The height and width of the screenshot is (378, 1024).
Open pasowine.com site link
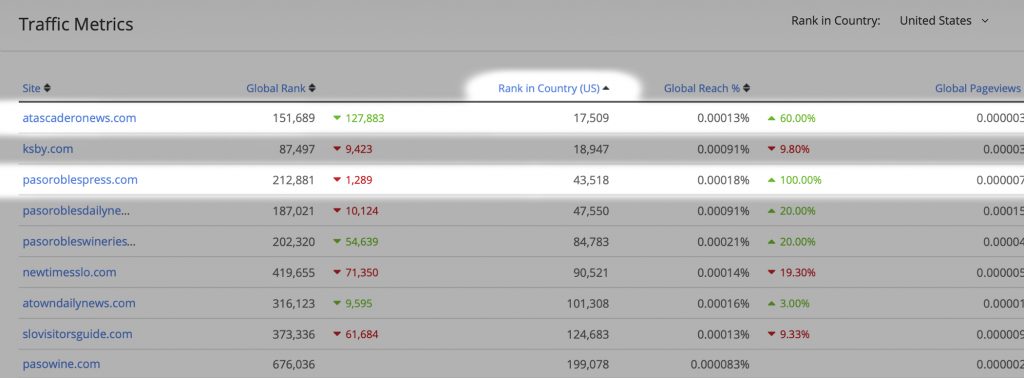coord(61,364)
